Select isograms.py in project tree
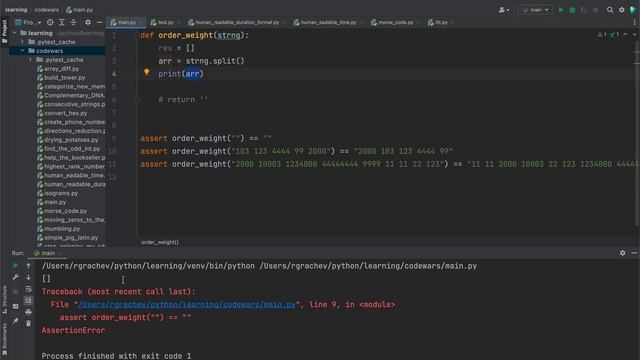 (x=61, y=193)
